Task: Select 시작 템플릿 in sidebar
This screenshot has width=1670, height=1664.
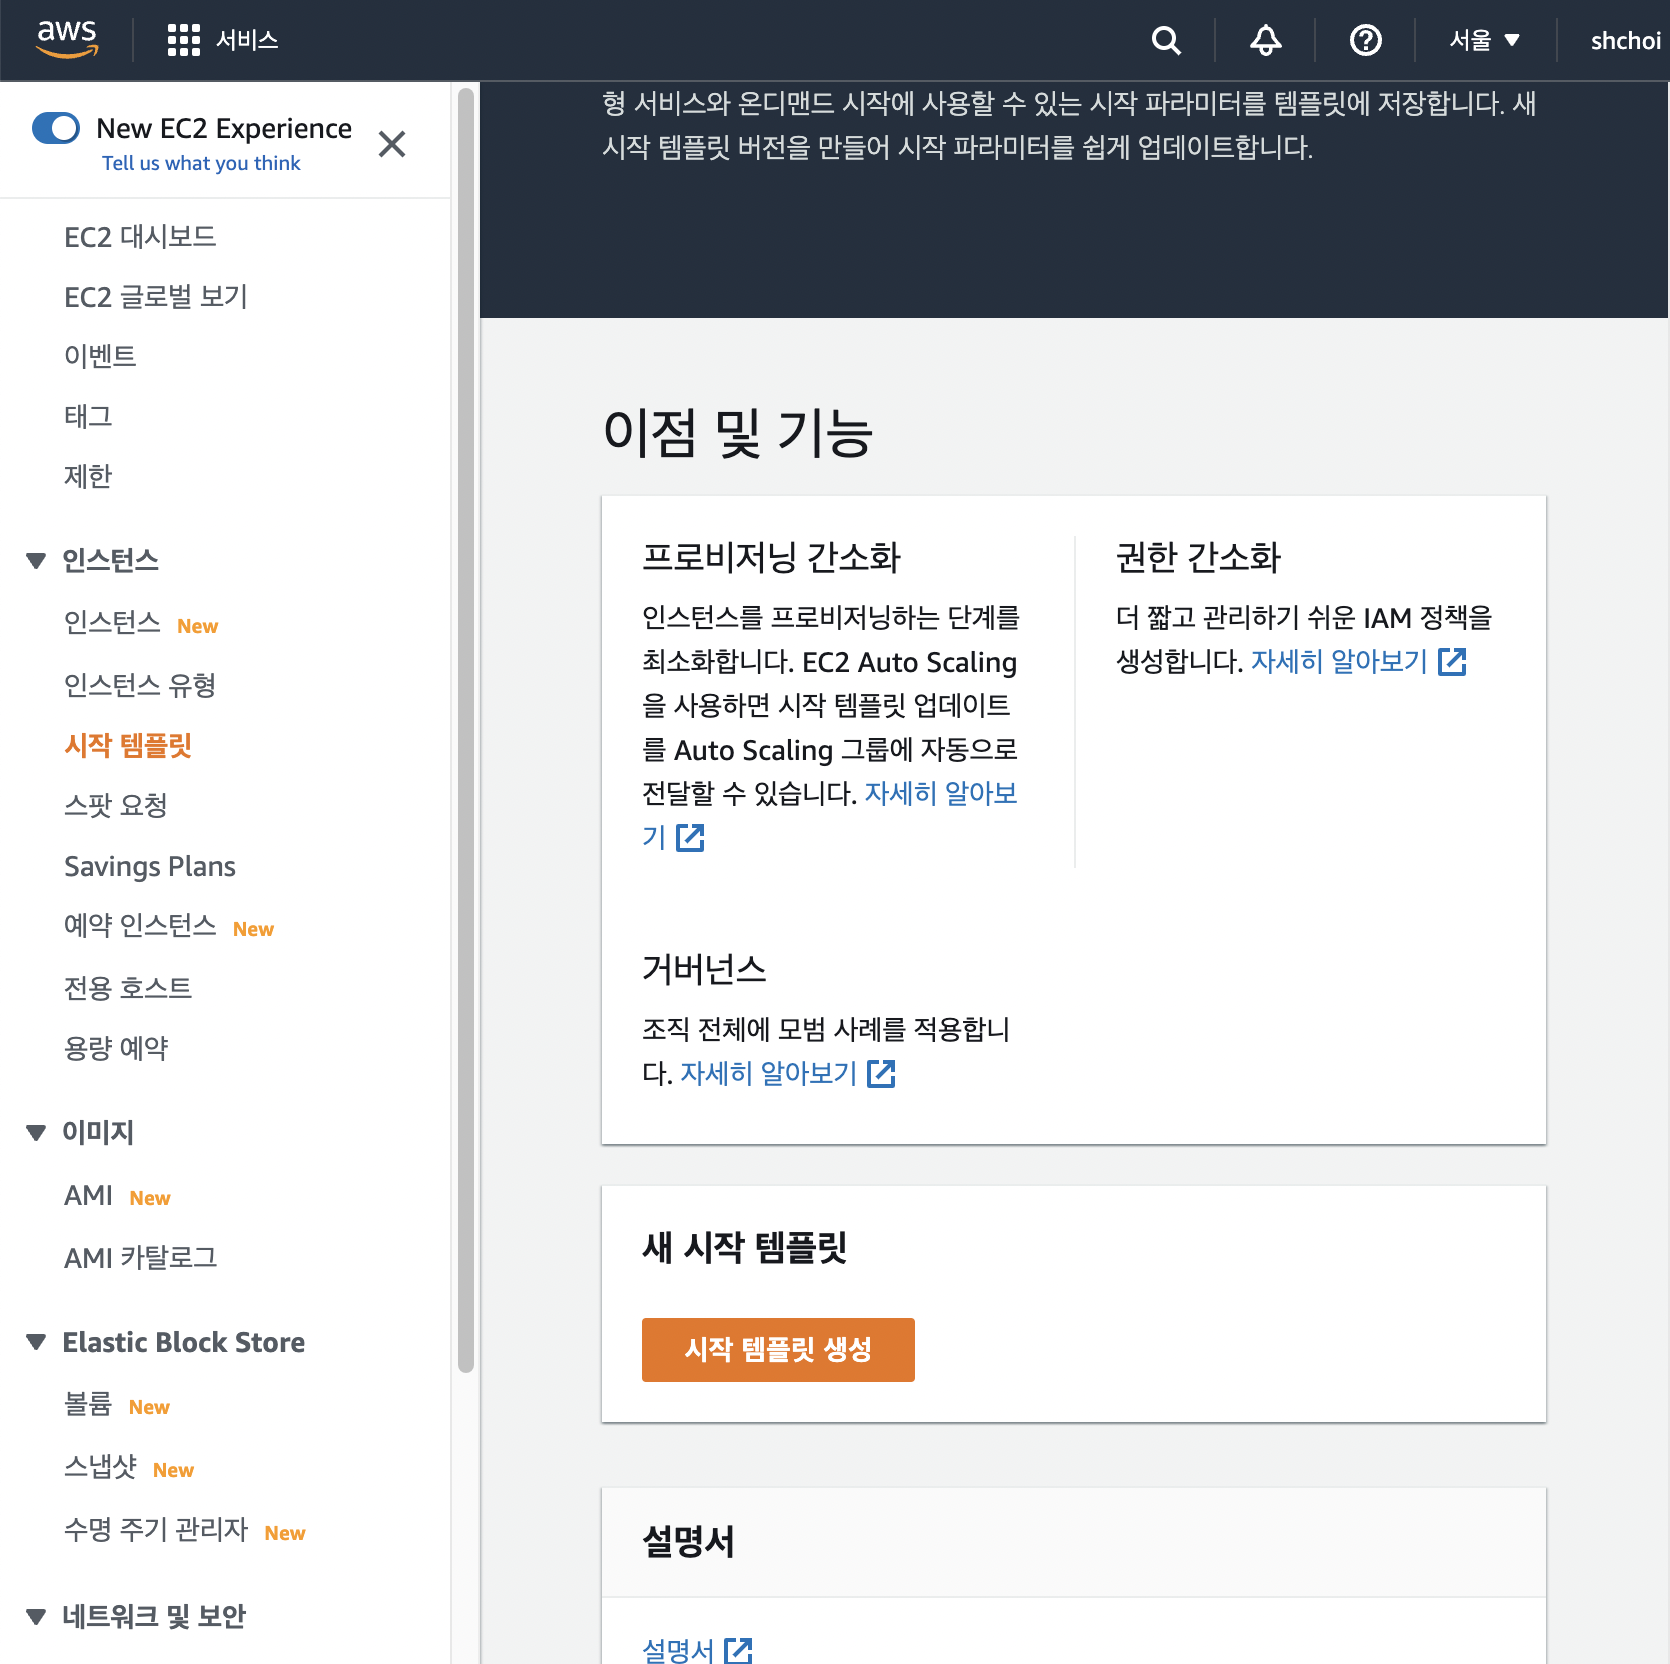Action: point(128,745)
